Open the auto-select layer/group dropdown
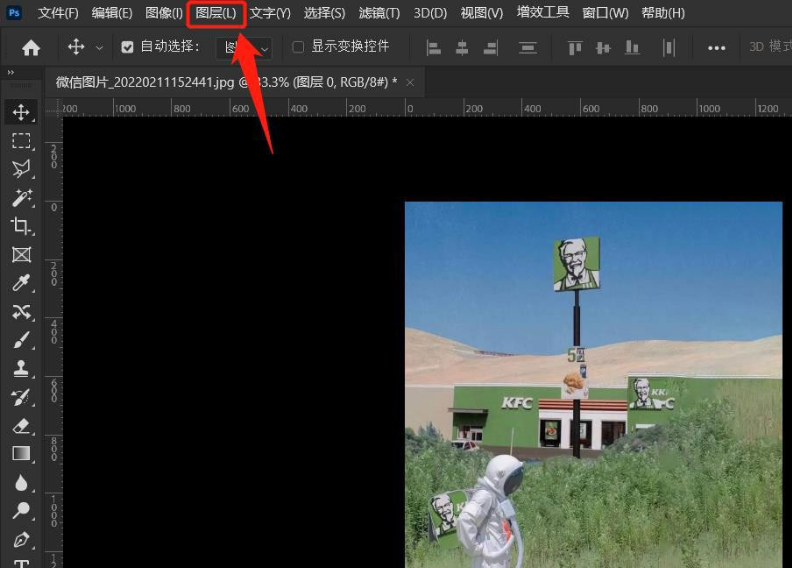 (244, 48)
